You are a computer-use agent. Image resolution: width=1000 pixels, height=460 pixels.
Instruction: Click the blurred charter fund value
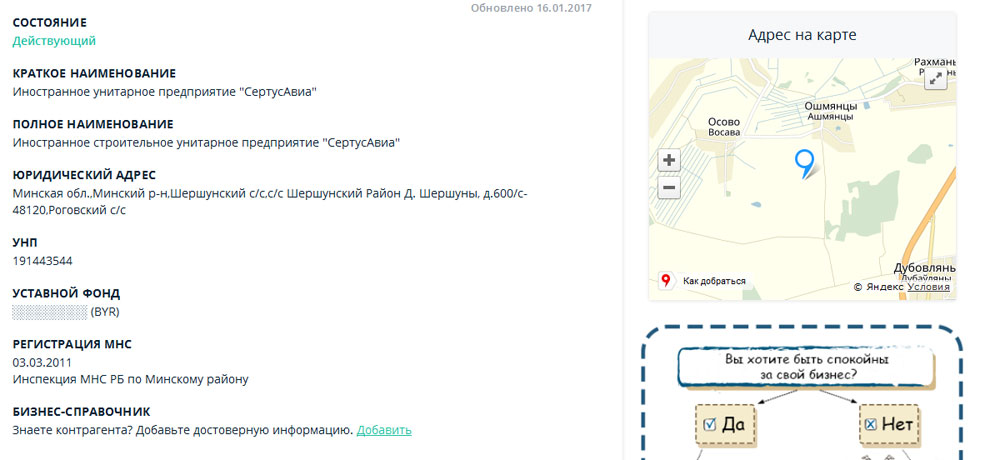coord(50,312)
